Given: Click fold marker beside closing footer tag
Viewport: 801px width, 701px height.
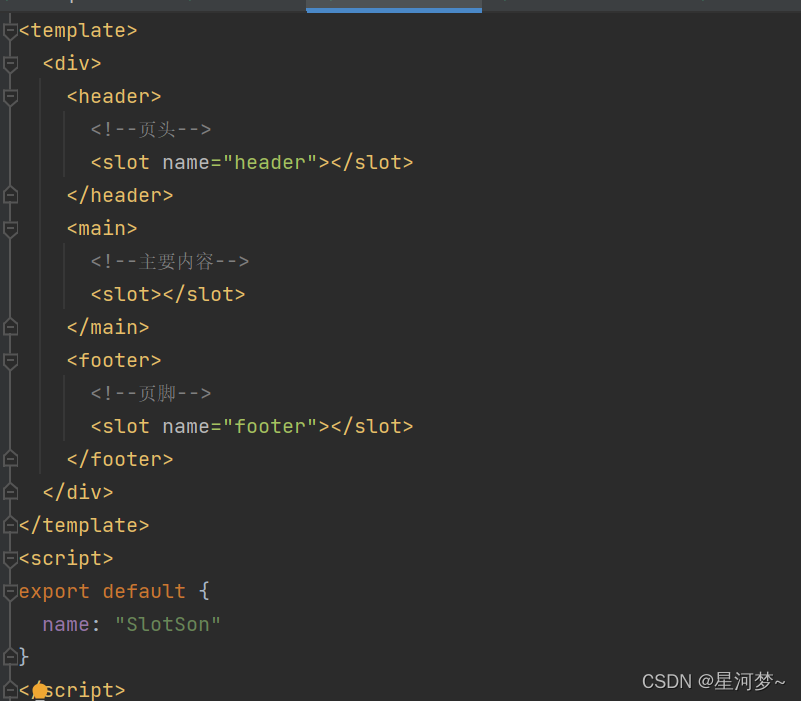Looking at the screenshot, I should 10,459.
